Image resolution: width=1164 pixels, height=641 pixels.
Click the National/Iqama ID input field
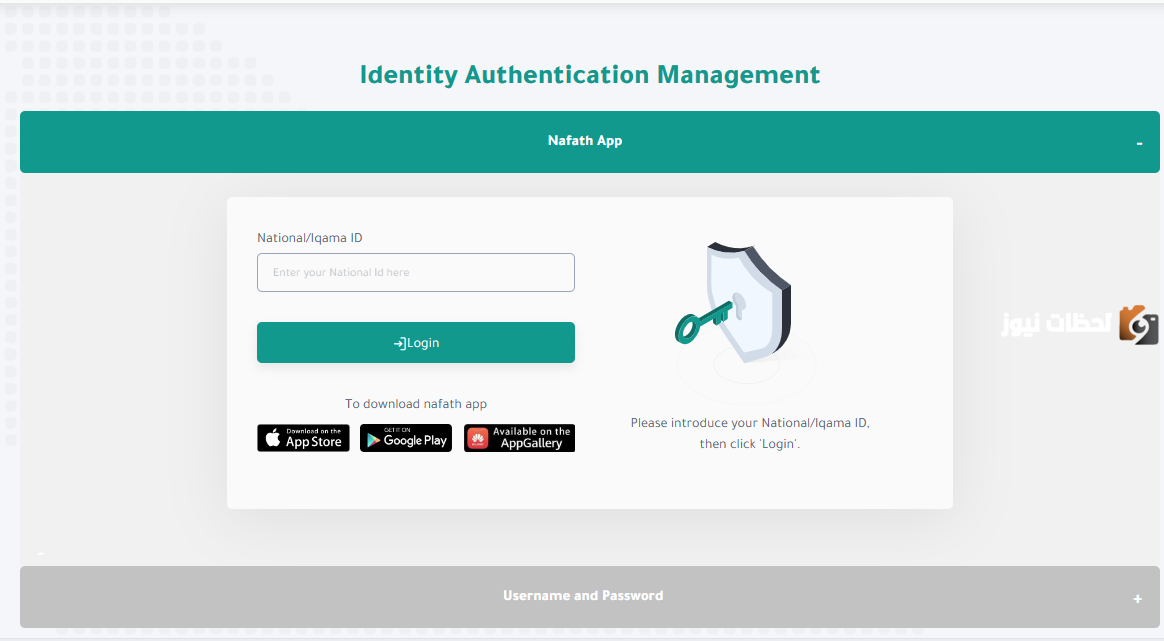coord(416,273)
